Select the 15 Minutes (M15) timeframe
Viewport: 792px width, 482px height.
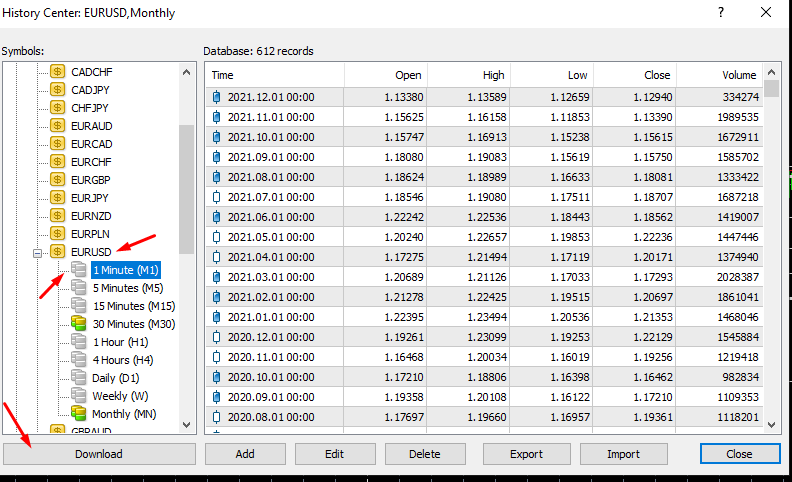(134, 306)
